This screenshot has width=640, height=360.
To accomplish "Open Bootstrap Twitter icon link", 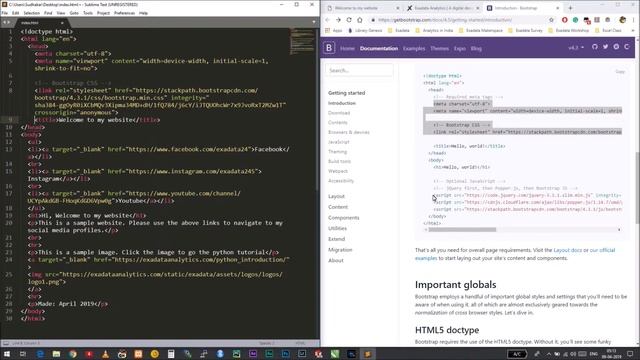I will click(605, 47).
